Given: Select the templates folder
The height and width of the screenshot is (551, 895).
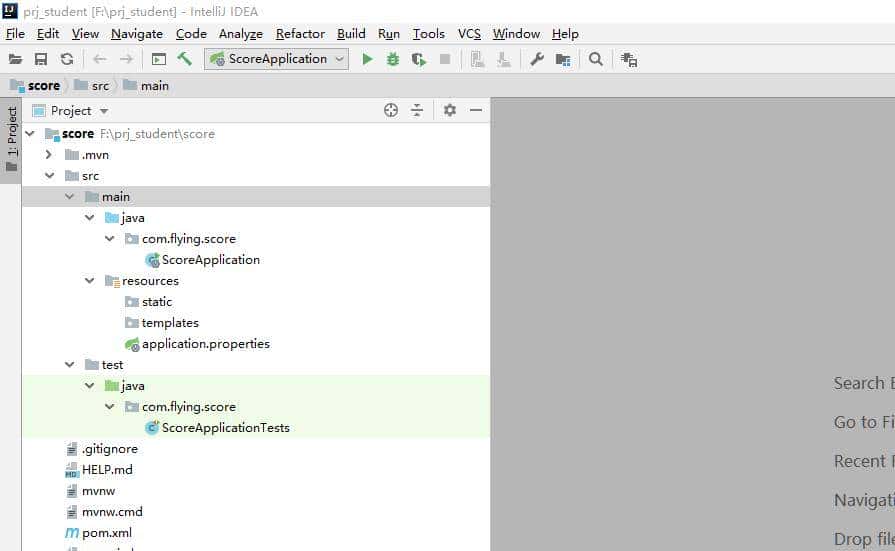Looking at the screenshot, I should point(162,323).
